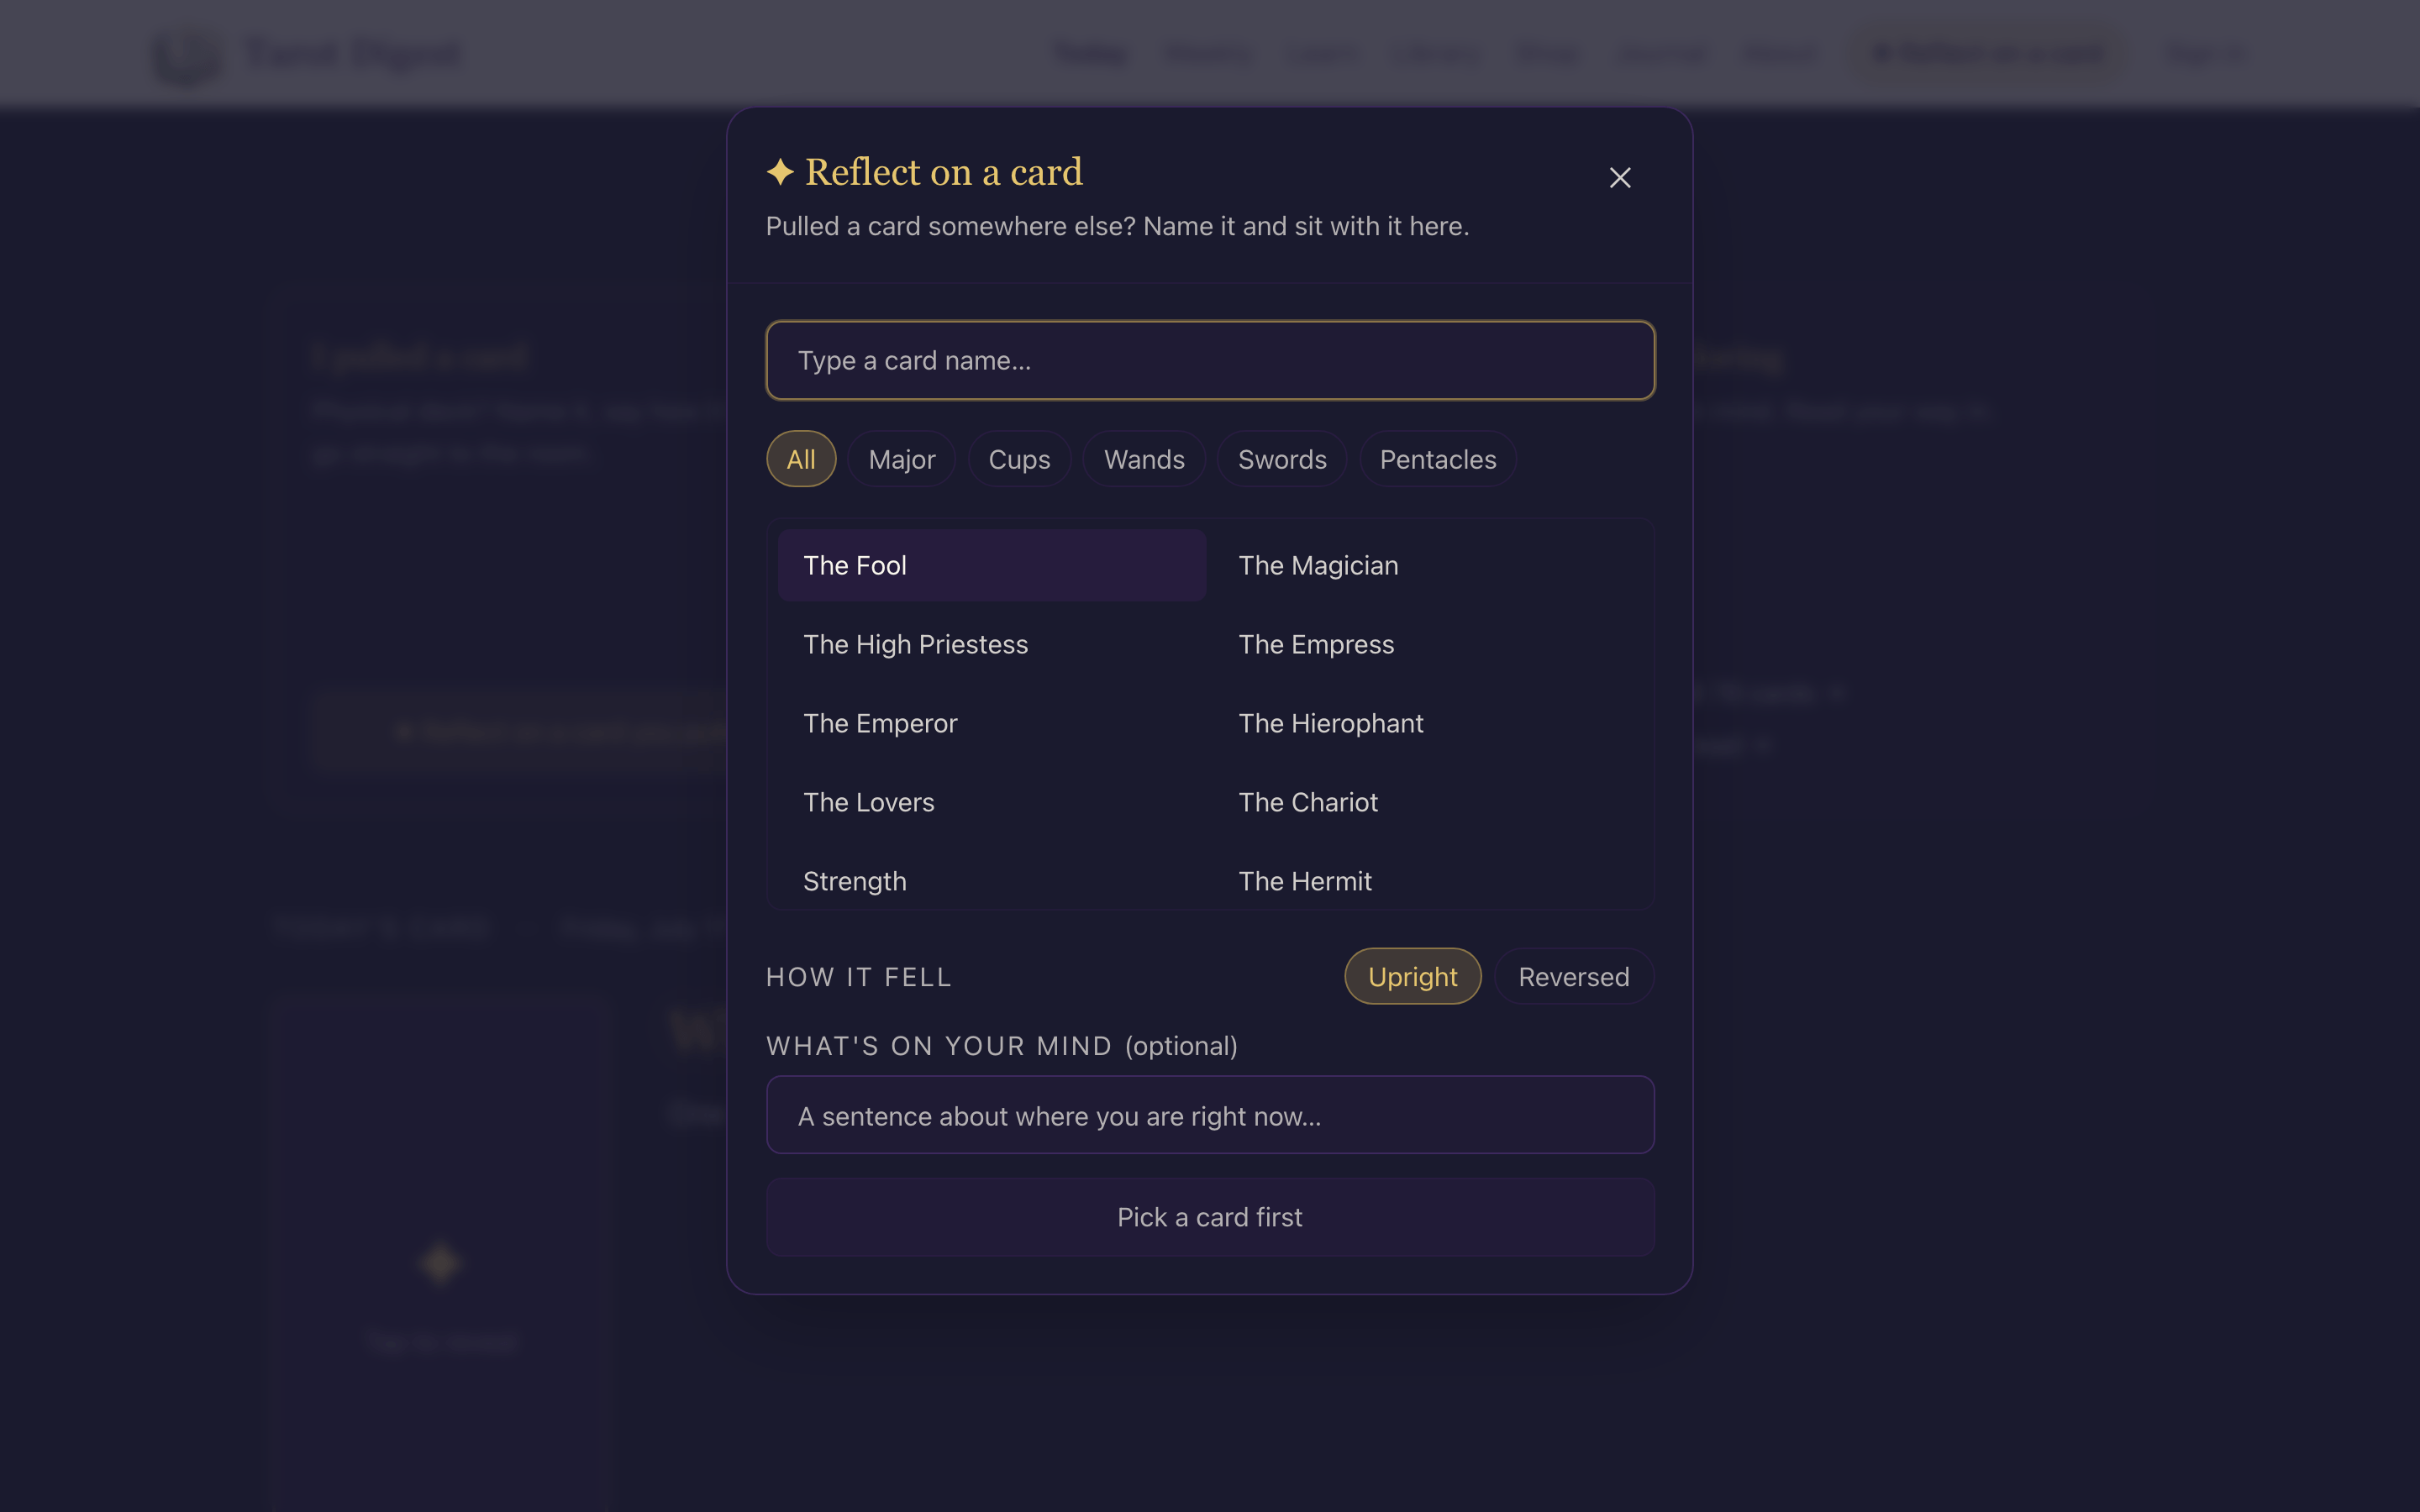The width and height of the screenshot is (2420, 1512).
Task: Set orientation to Reversed
Action: point(1574,976)
